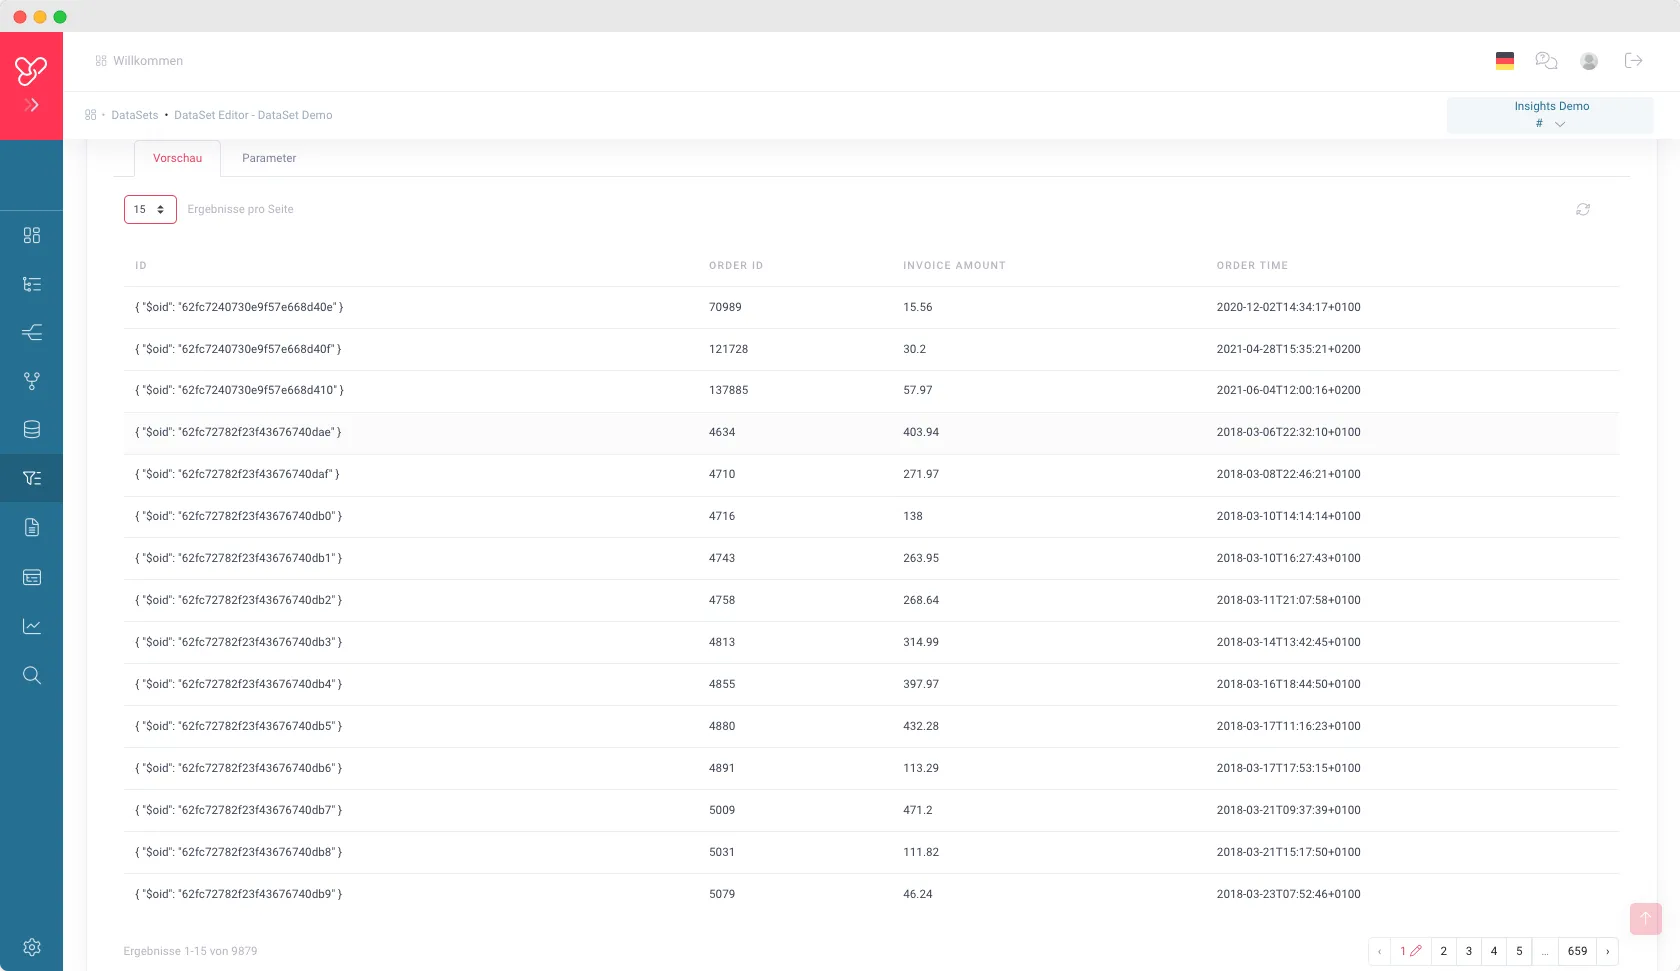Open the search magnifier icon in the sidebar
Image resolution: width=1680 pixels, height=971 pixels.
tap(32, 675)
